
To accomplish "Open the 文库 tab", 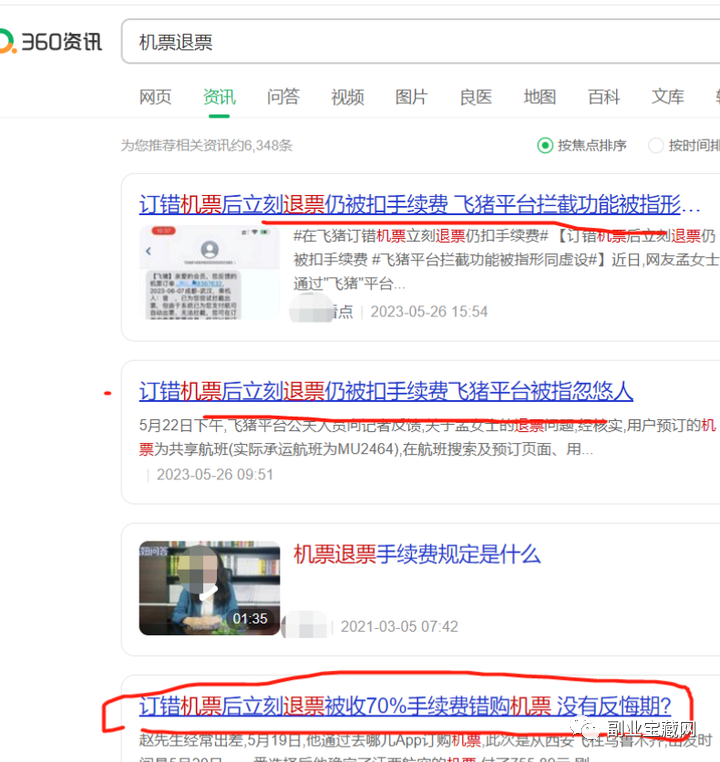I will (668, 97).
